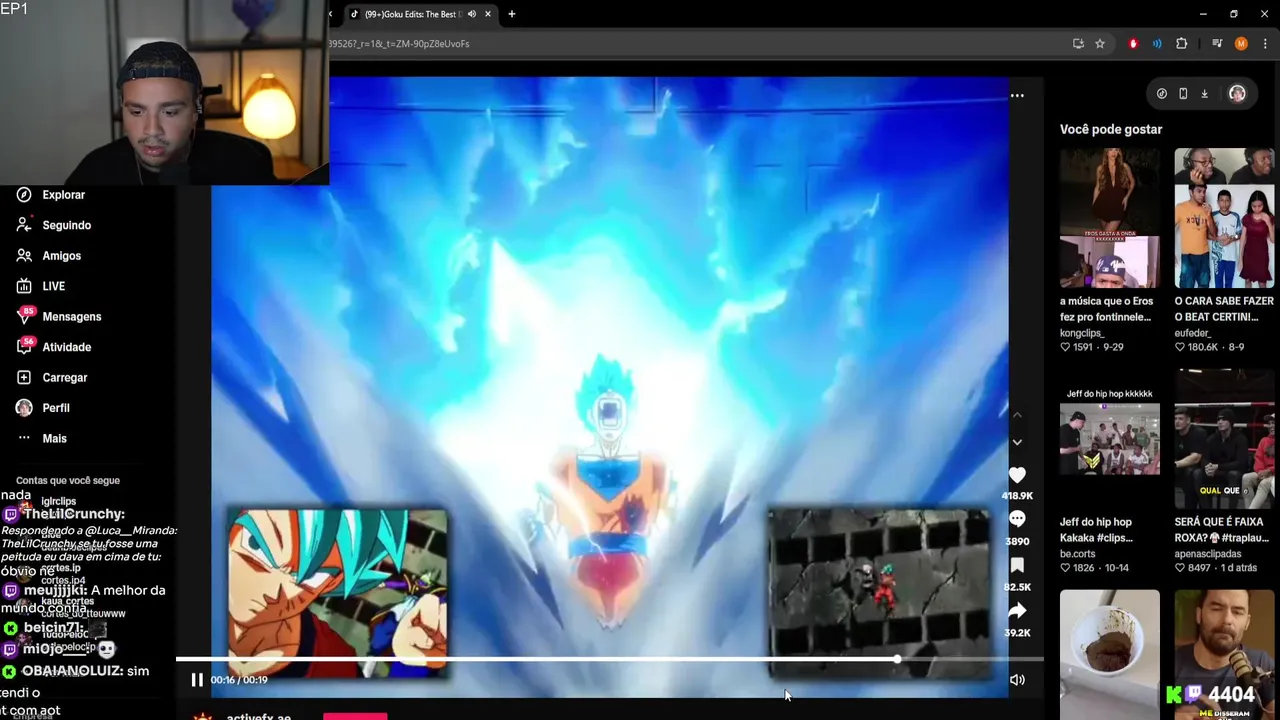Open Chrome extensions puzzle icon
This screenshot has height=720, width=1280.
tap(1182, 44)
